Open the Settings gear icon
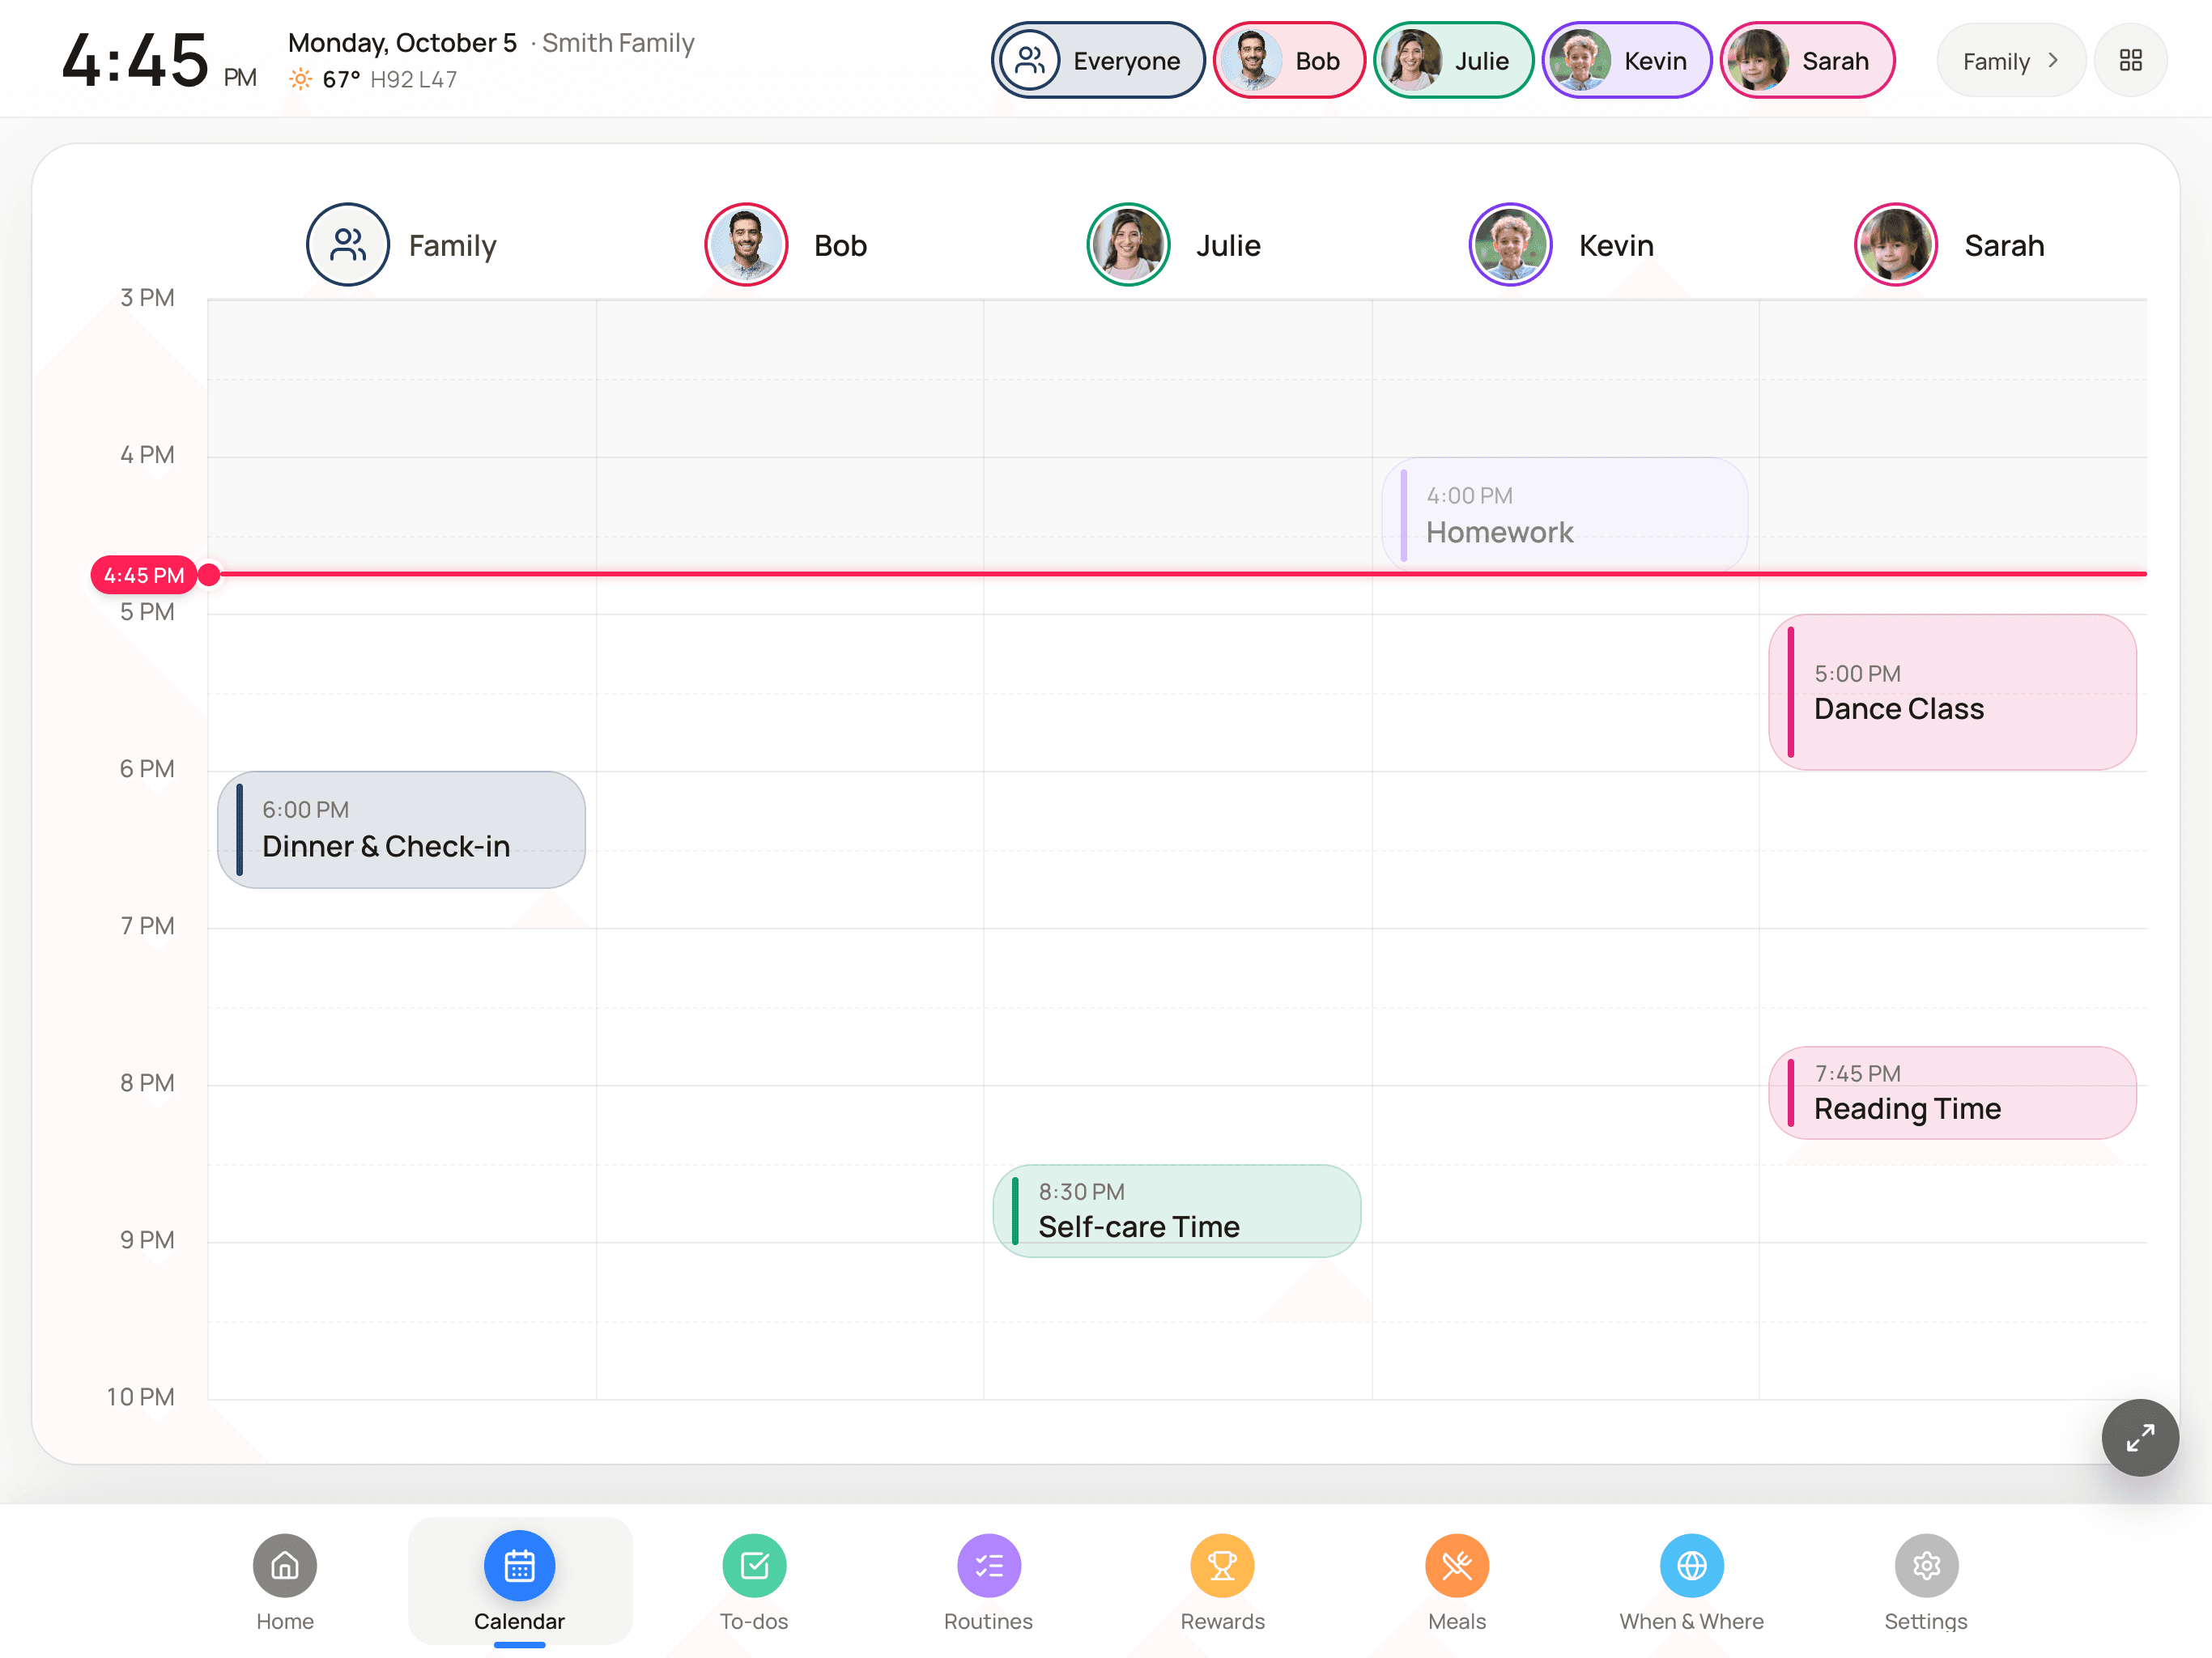The width and height of the screenshot is (2212, 1658). pyautogui.click(x=1925, y=1565)
